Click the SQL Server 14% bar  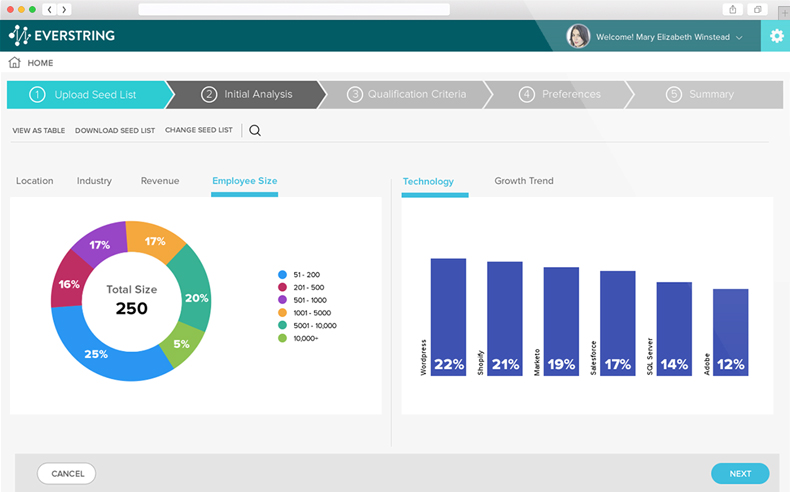pos(674,329)
